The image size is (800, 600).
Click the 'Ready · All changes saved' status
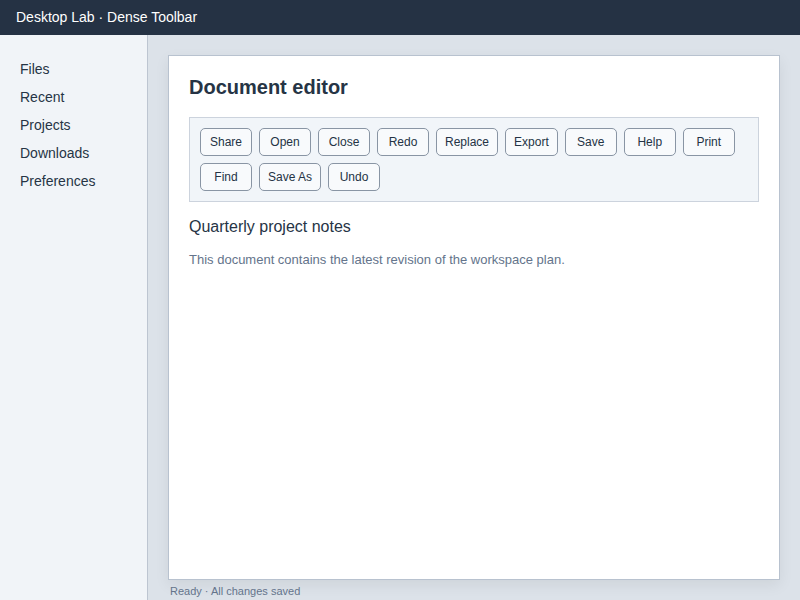[235, 591]
